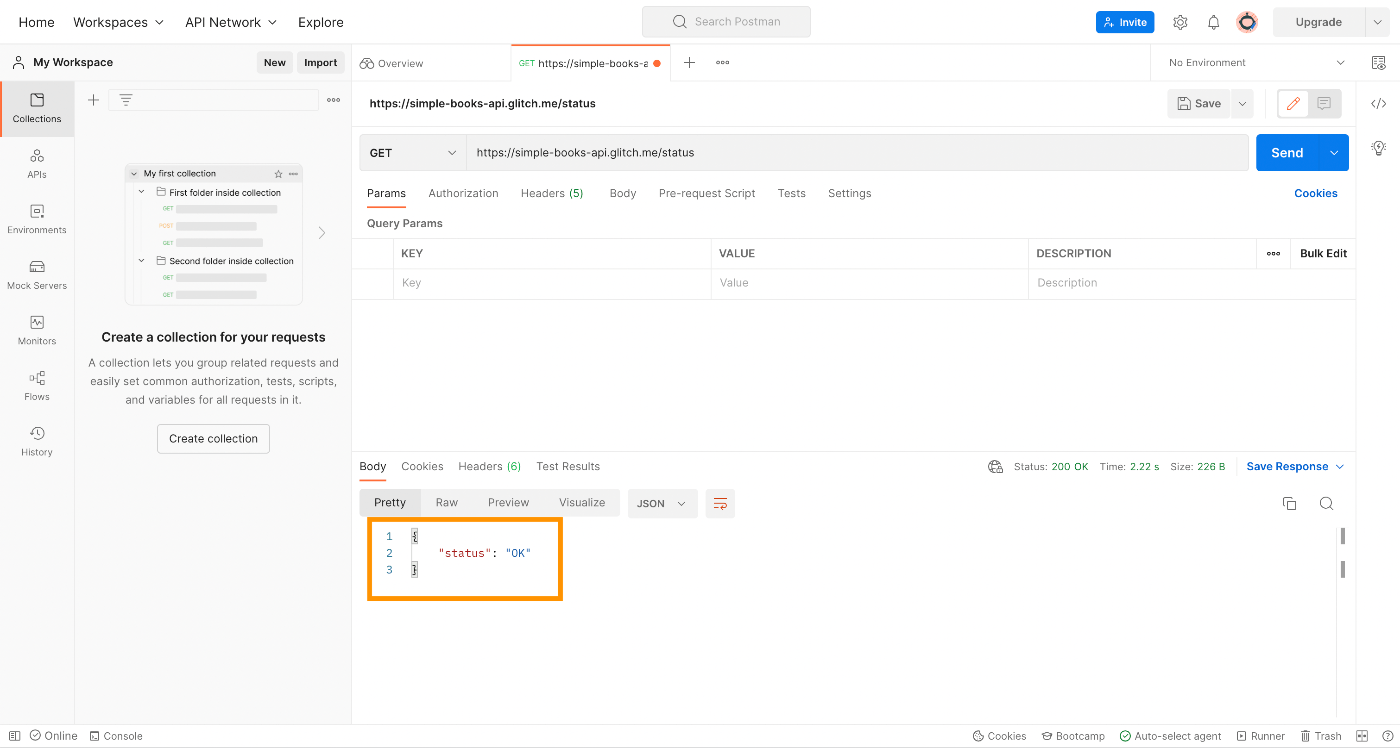This screenshot has width=1400, height=748.
Task: Open a new request tab with plus icon
Action: tap(689, 62)
